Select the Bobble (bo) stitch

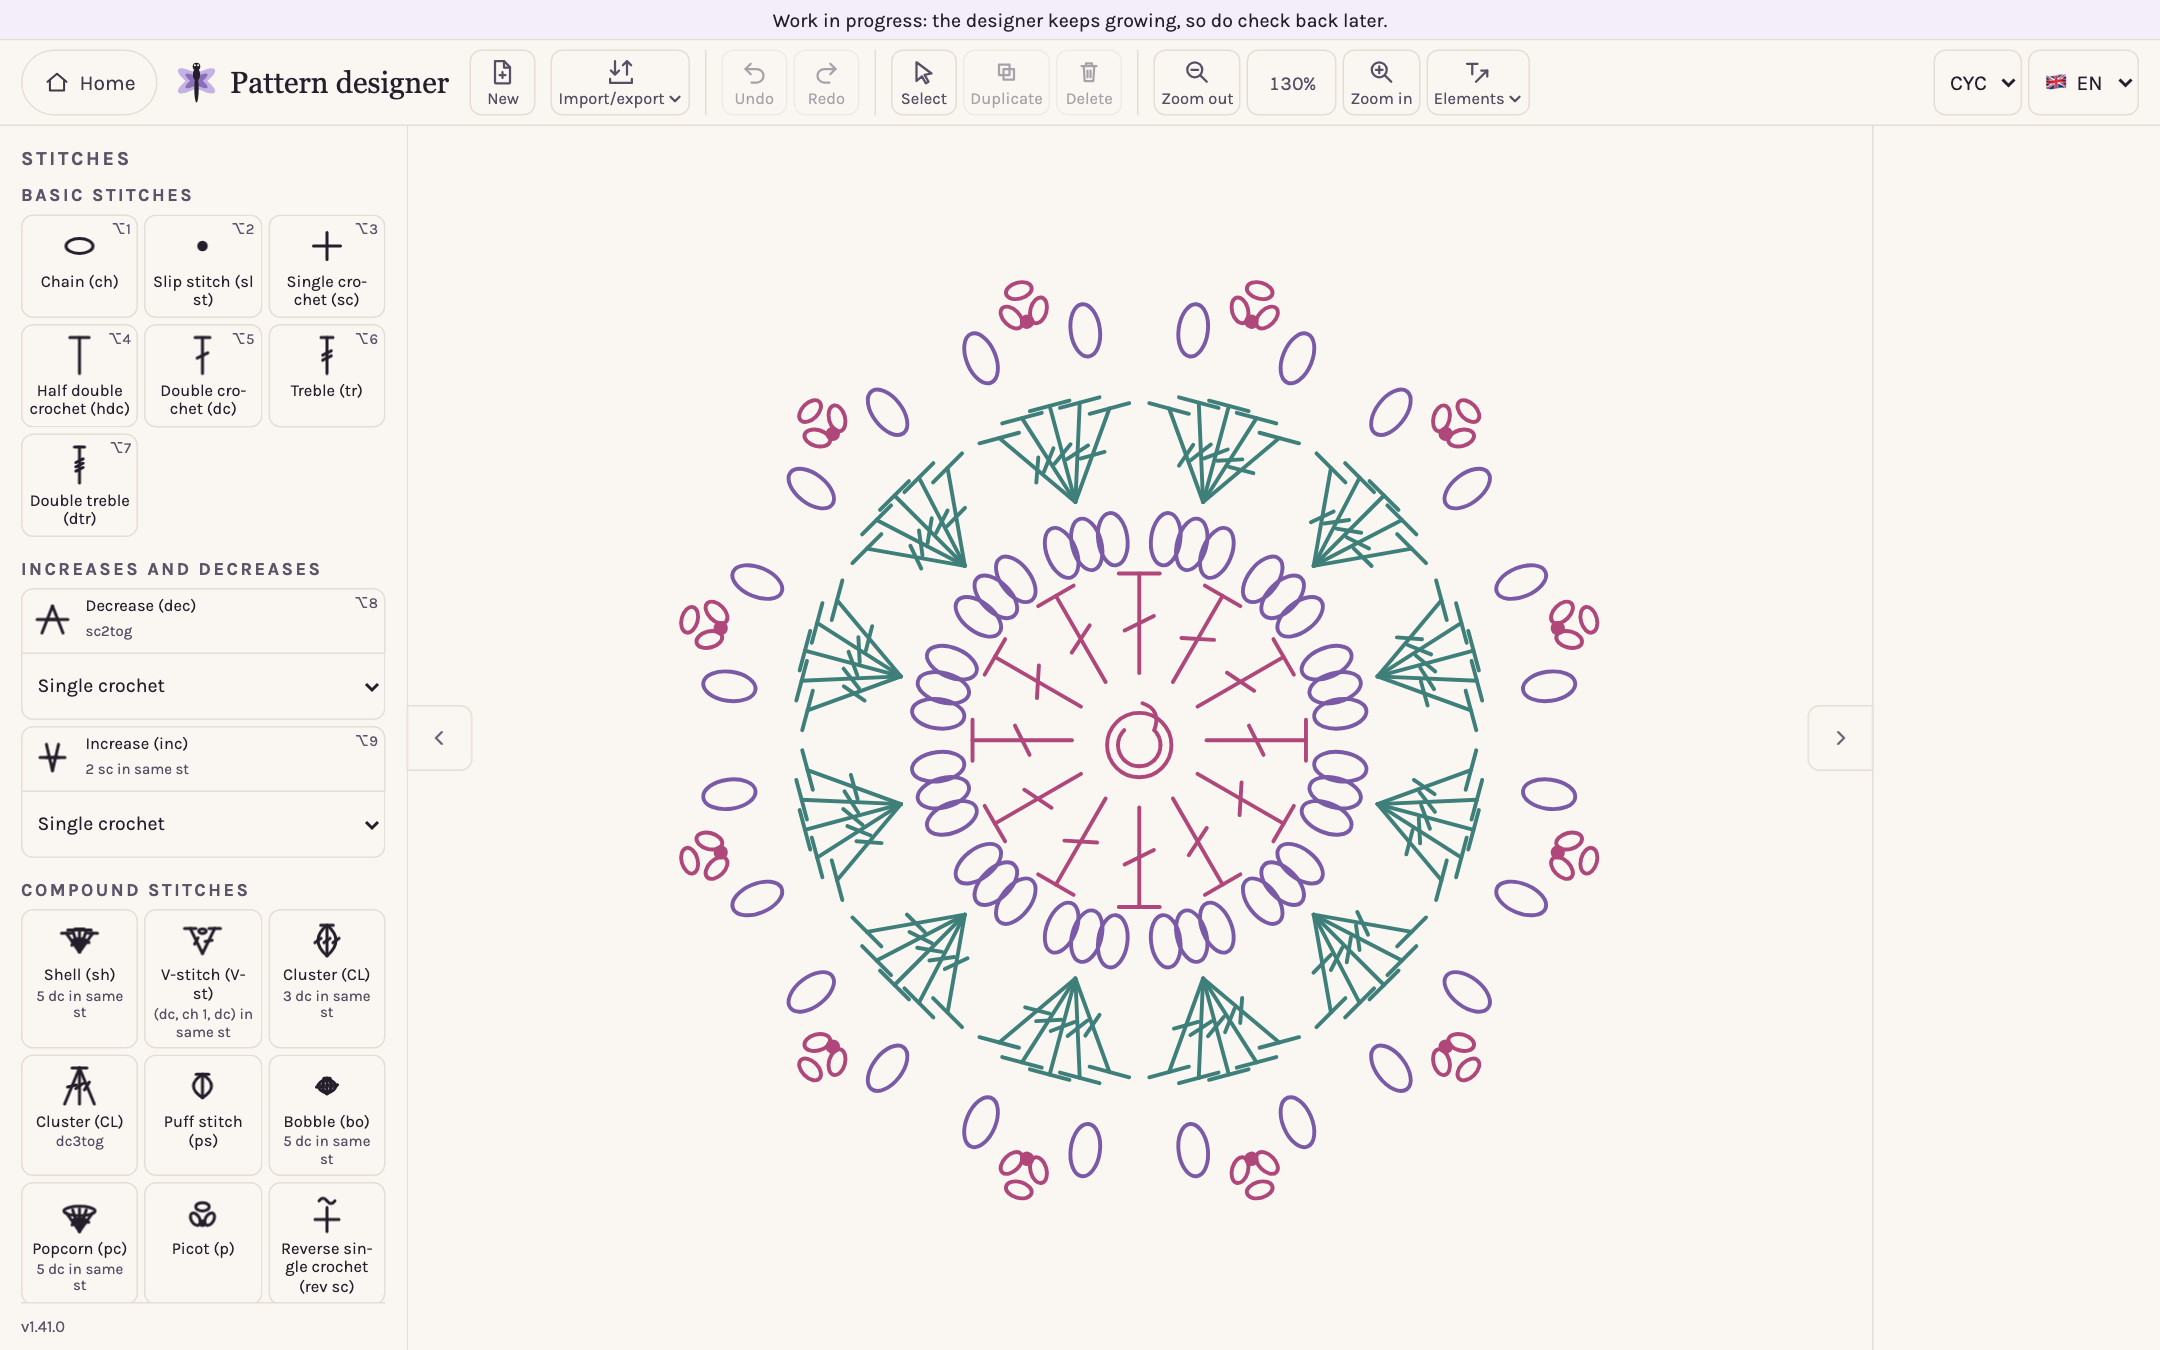point(327,1115)
